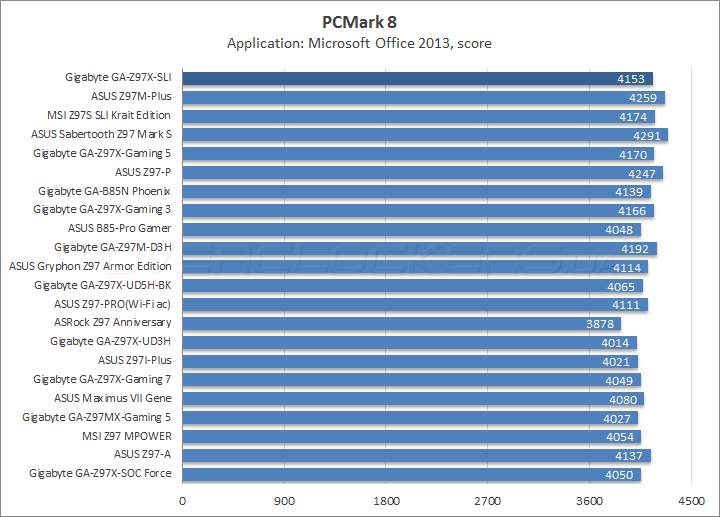Select the Gigabyte GA-Z97X-Gaming 3 label
The width and height of the screenshot is (720, 517).
click(102, 209)
